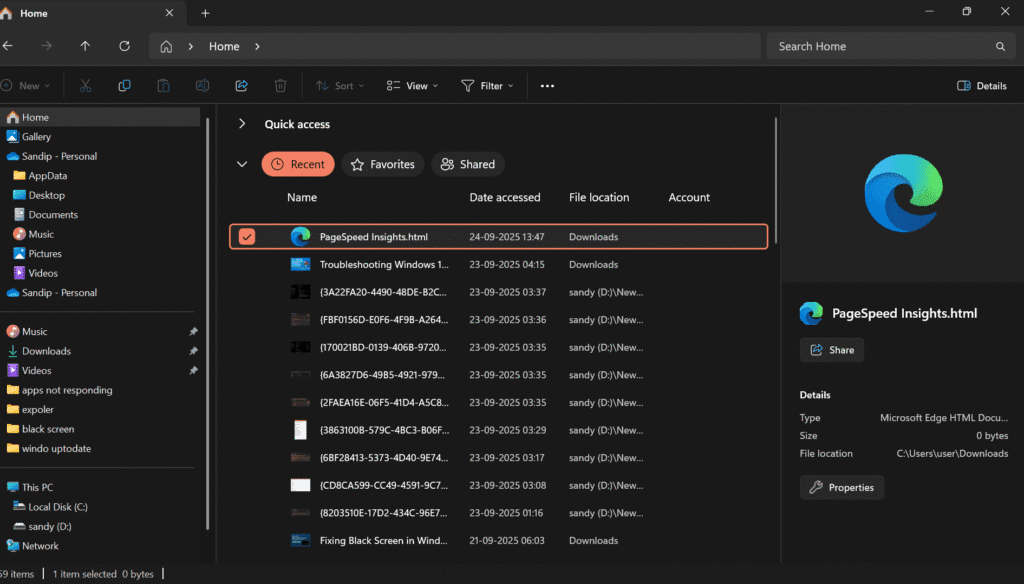Click the Delete icon in the toolbar
The width and height of the screenshot is (1024, 584).
pos(280,85)
